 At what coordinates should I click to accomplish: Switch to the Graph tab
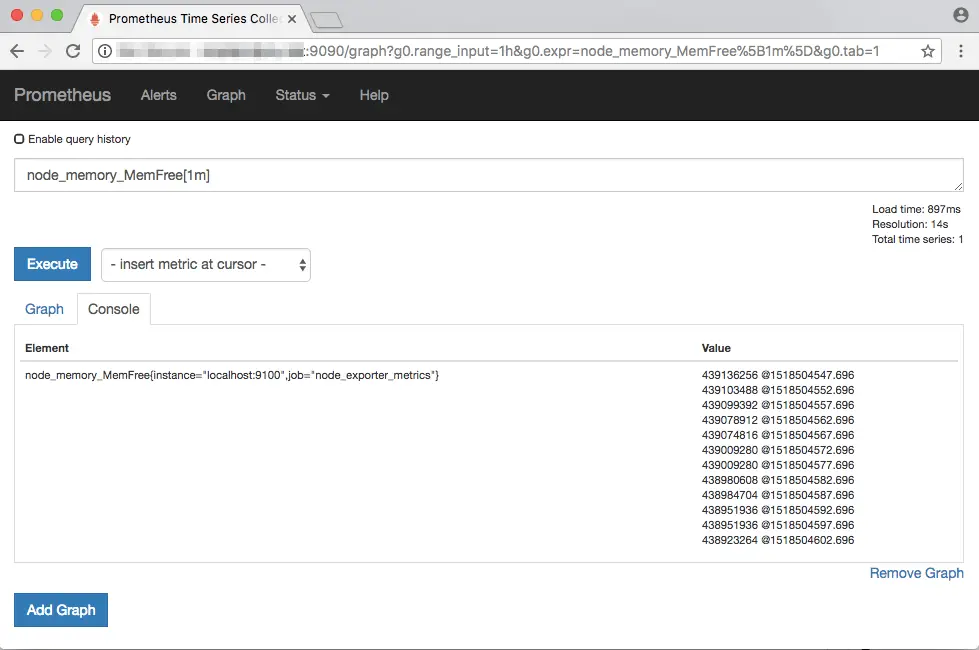44,309
